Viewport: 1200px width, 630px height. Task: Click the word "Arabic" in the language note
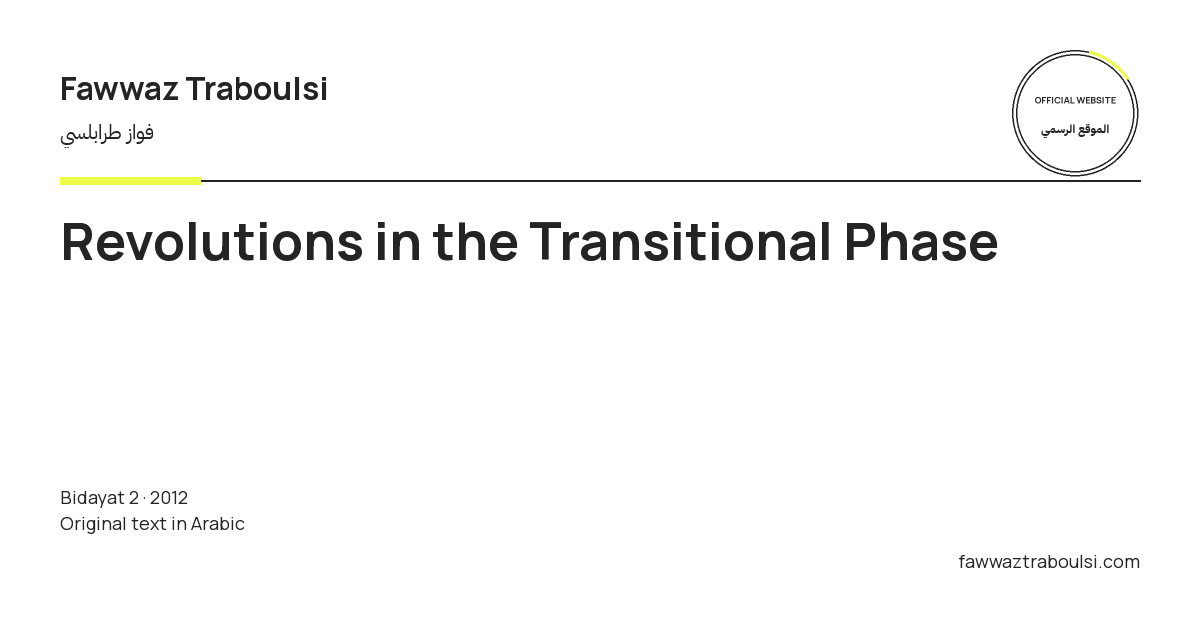(x=218, y=524)
